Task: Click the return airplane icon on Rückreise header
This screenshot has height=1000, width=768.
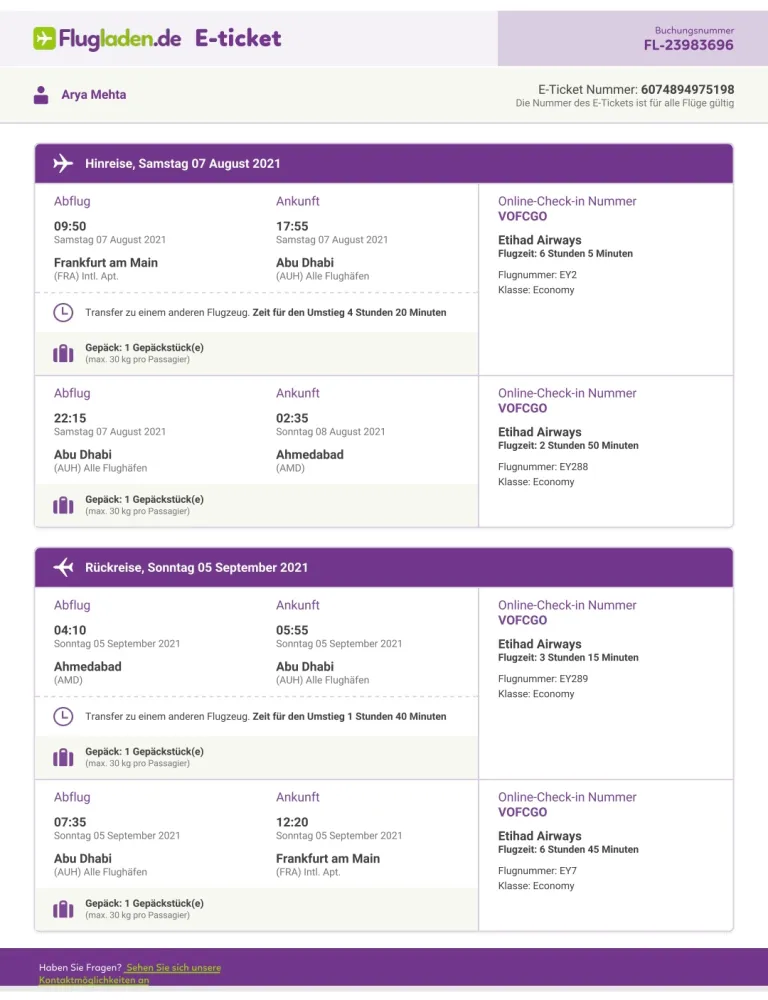Action: [63, 567]
